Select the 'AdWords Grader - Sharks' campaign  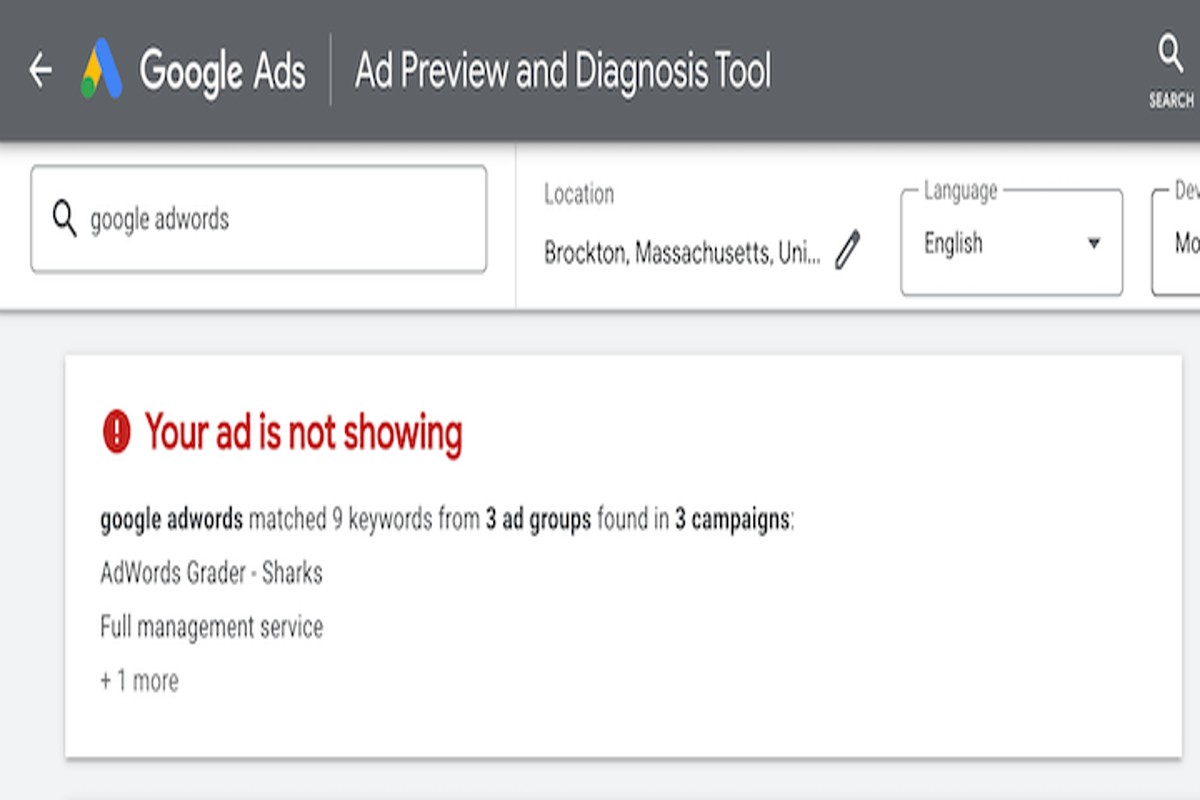(211, 573)
